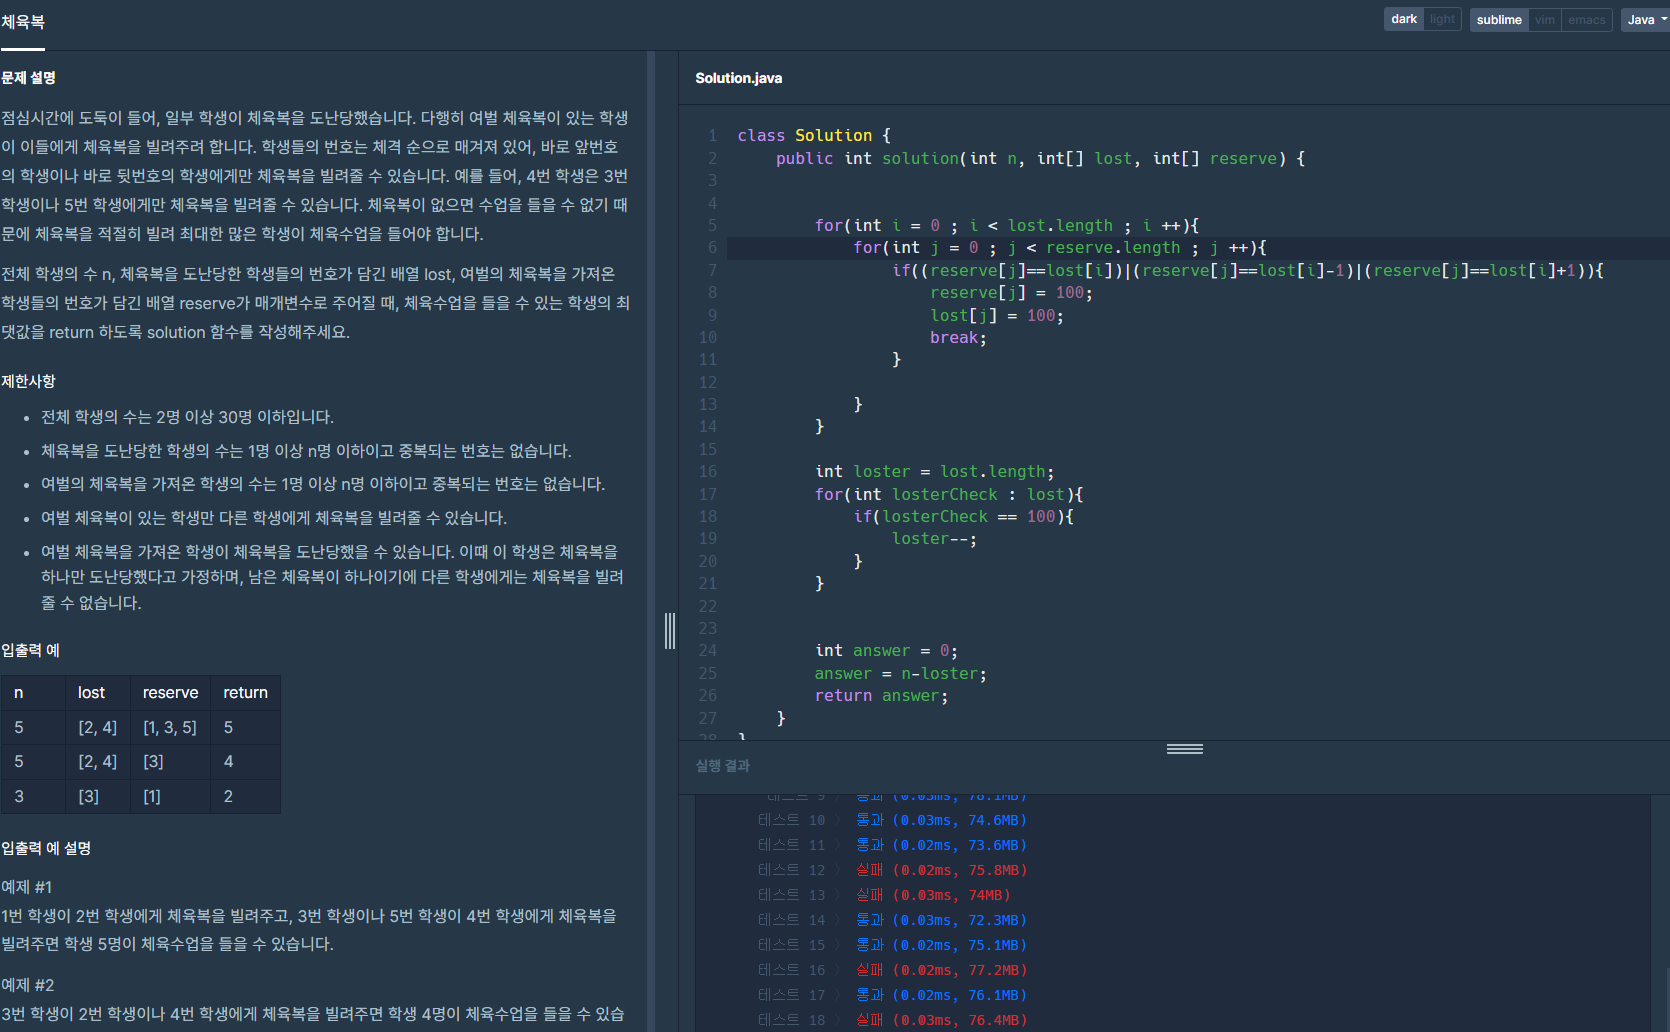The image size is (1670, 1032).
Task: Click the 테스트 17 passed result row
Action: pyautogui.click(x=892, y=995)
